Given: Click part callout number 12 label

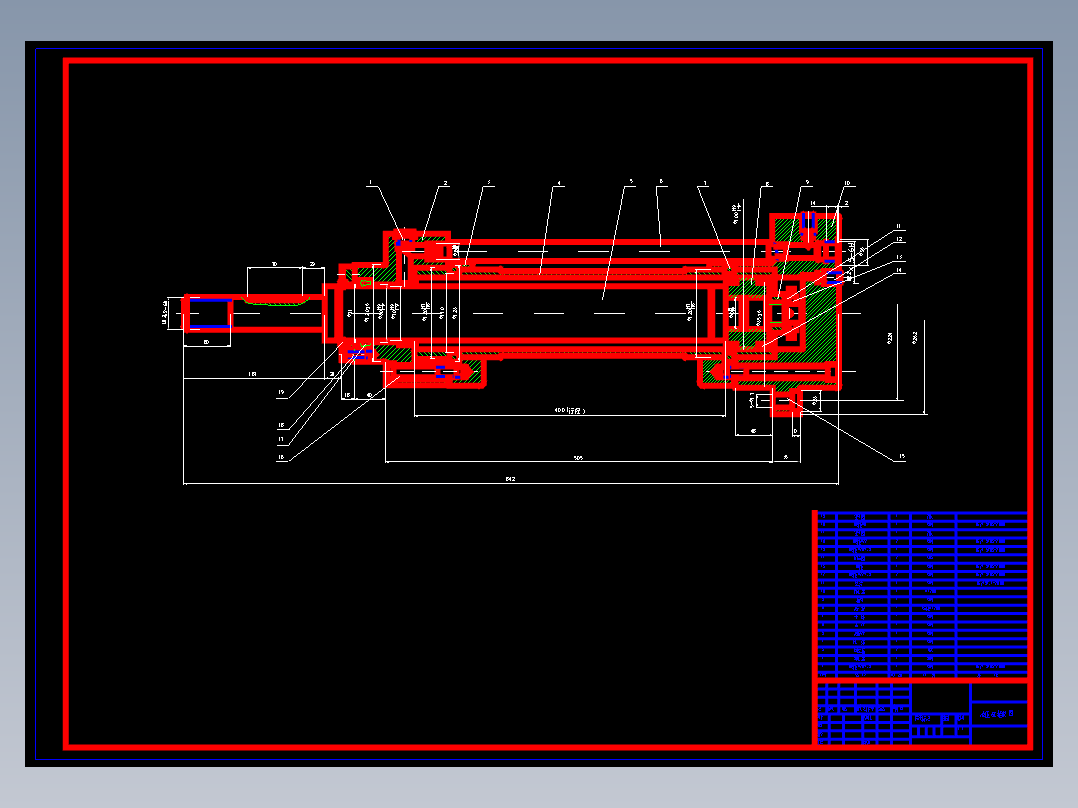Looking at the screenshot, I should pos(899,239).
